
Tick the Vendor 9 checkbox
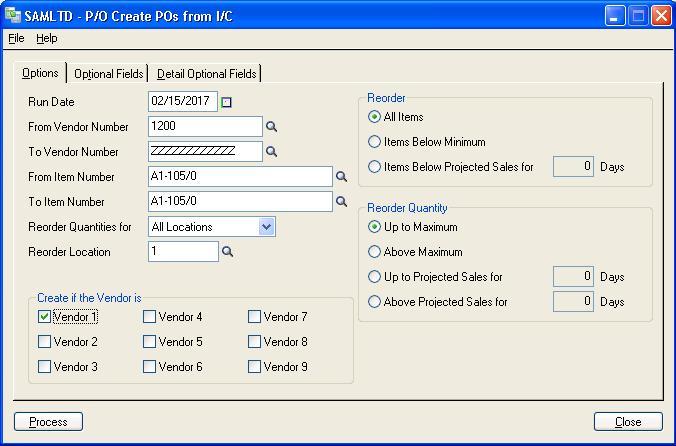click(x=254, y=367)
